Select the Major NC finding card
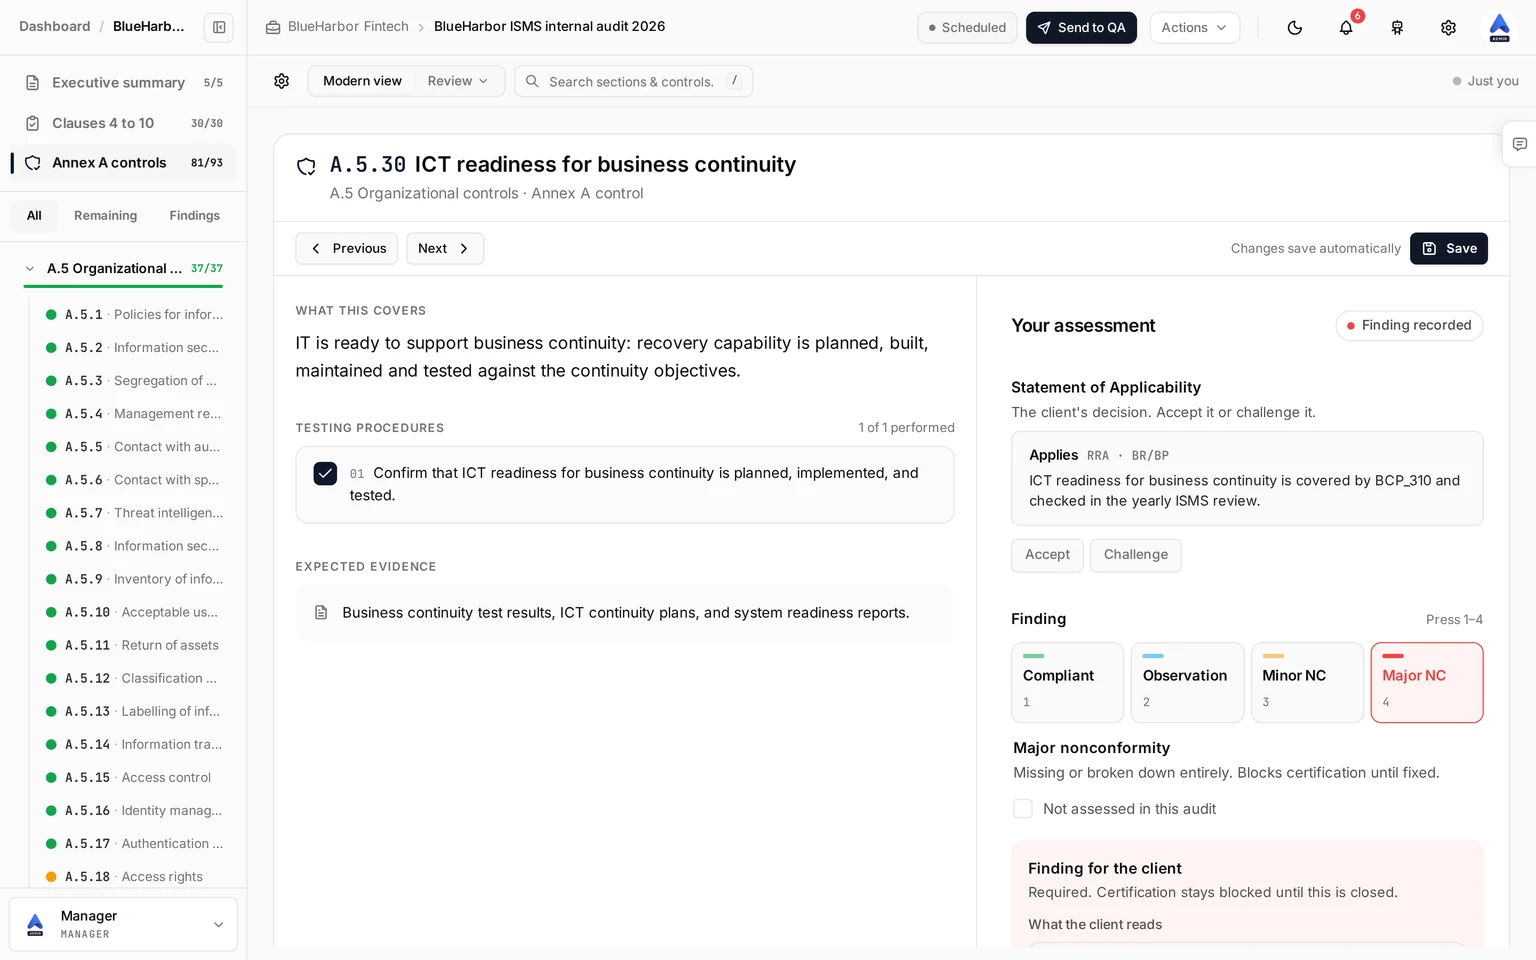This screenshot has width=1536, height=960. [1427, 682]
